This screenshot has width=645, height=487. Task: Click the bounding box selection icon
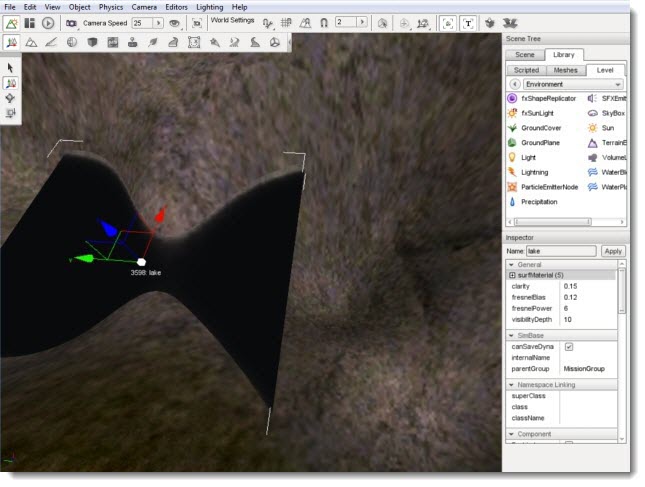(382, 23)
